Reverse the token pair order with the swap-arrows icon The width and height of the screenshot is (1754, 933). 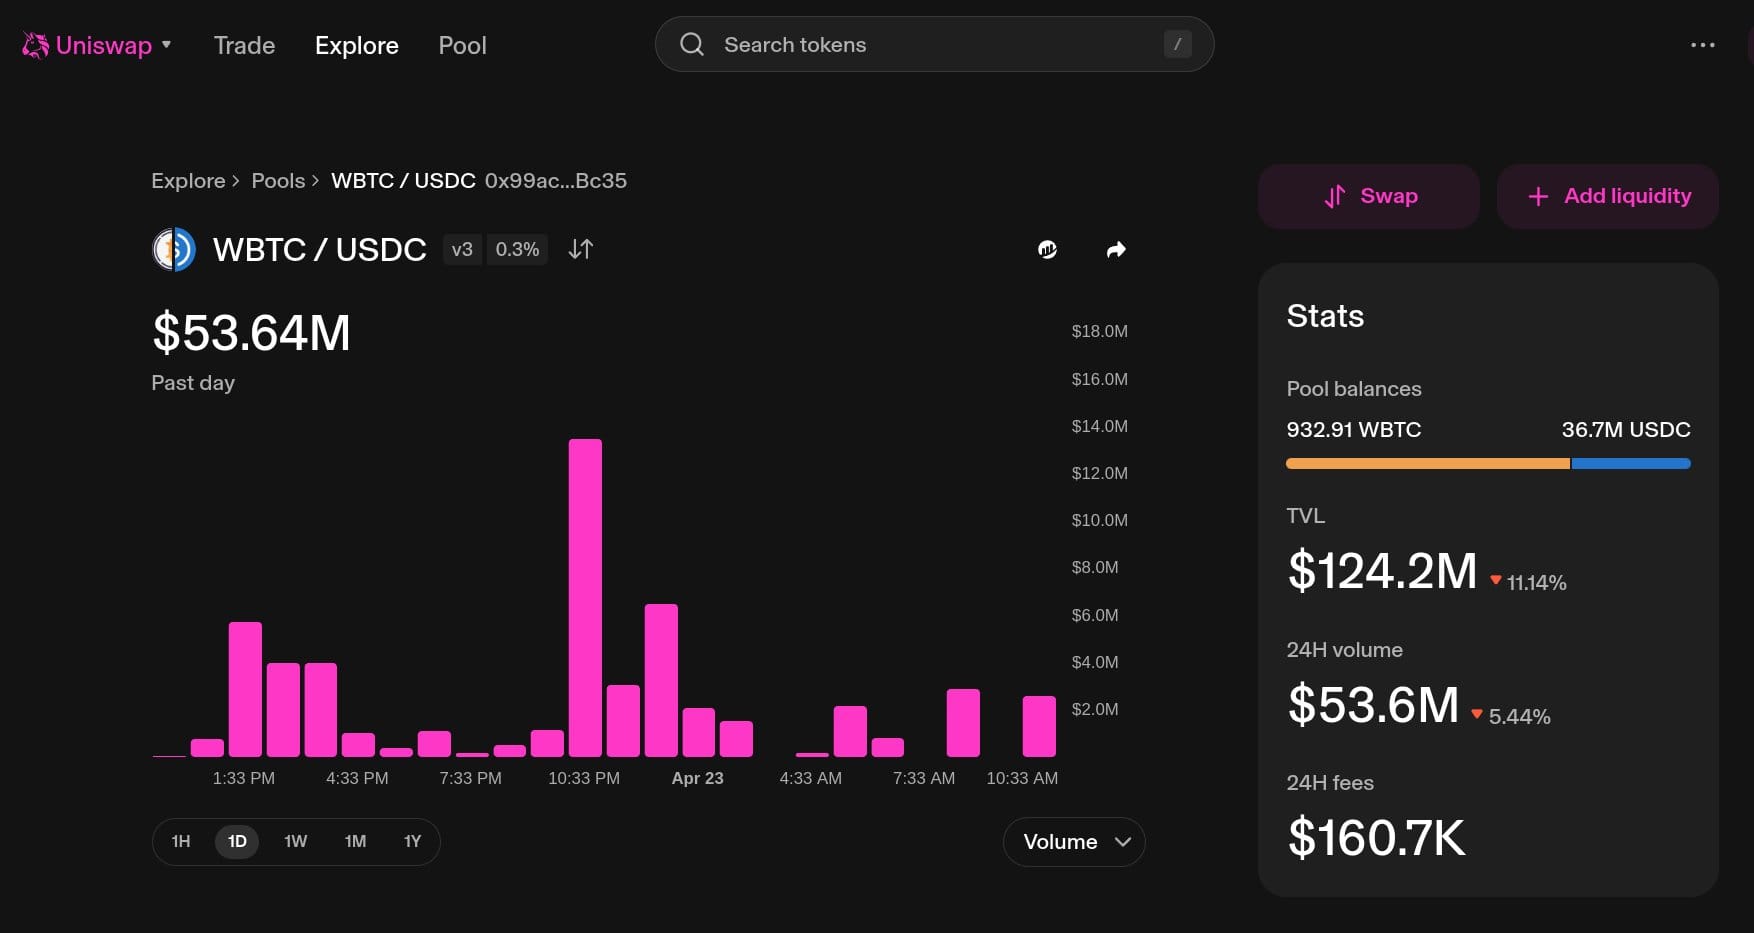click(581, 249)
